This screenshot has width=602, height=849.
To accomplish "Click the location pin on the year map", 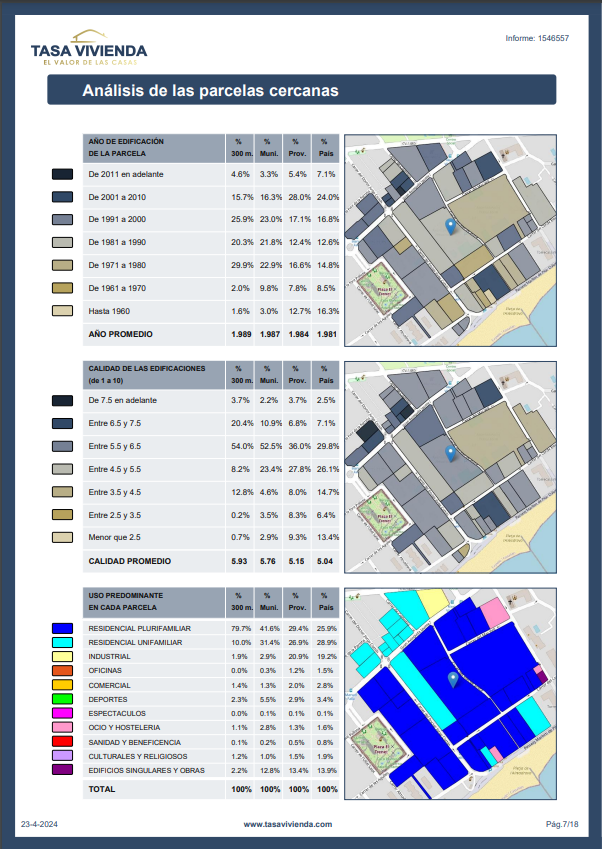I will (x=450, y=226).
